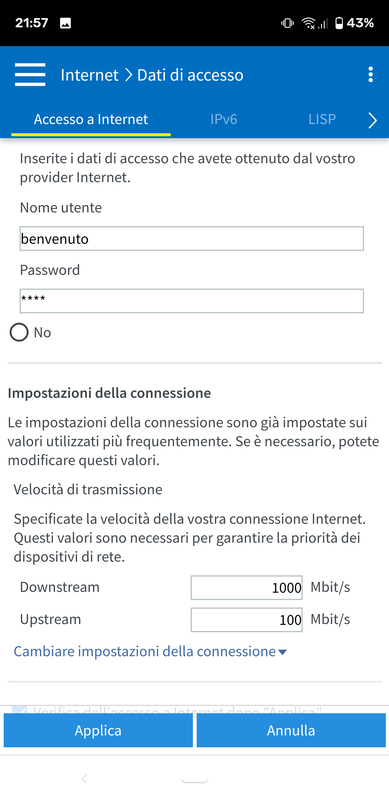
Task: Focus the Password input field
Action: [x=192, y=301]
